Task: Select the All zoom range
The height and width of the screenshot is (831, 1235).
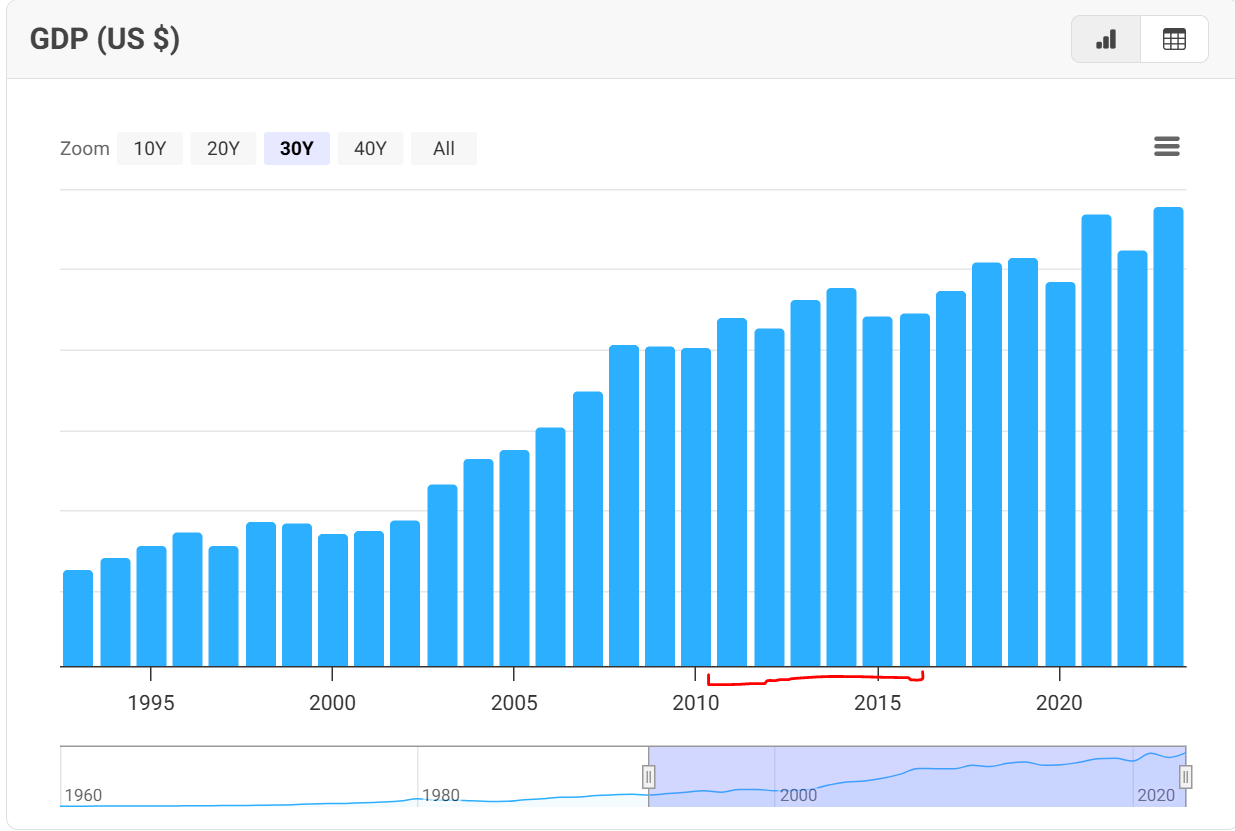Action: click(x=444, y=148)
